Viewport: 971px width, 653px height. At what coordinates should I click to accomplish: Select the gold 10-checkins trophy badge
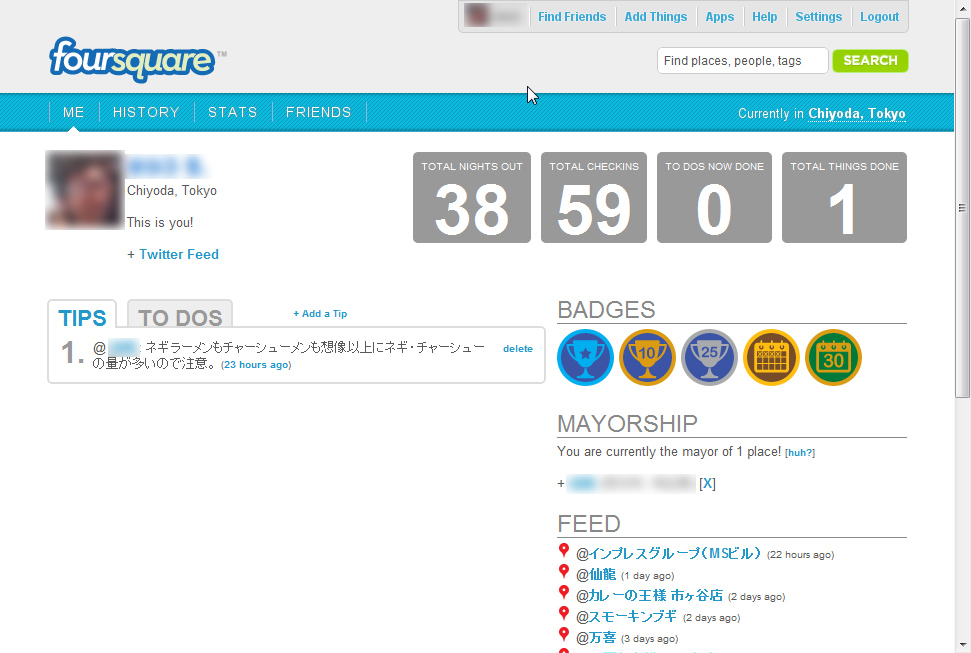[x=647, y=357]
